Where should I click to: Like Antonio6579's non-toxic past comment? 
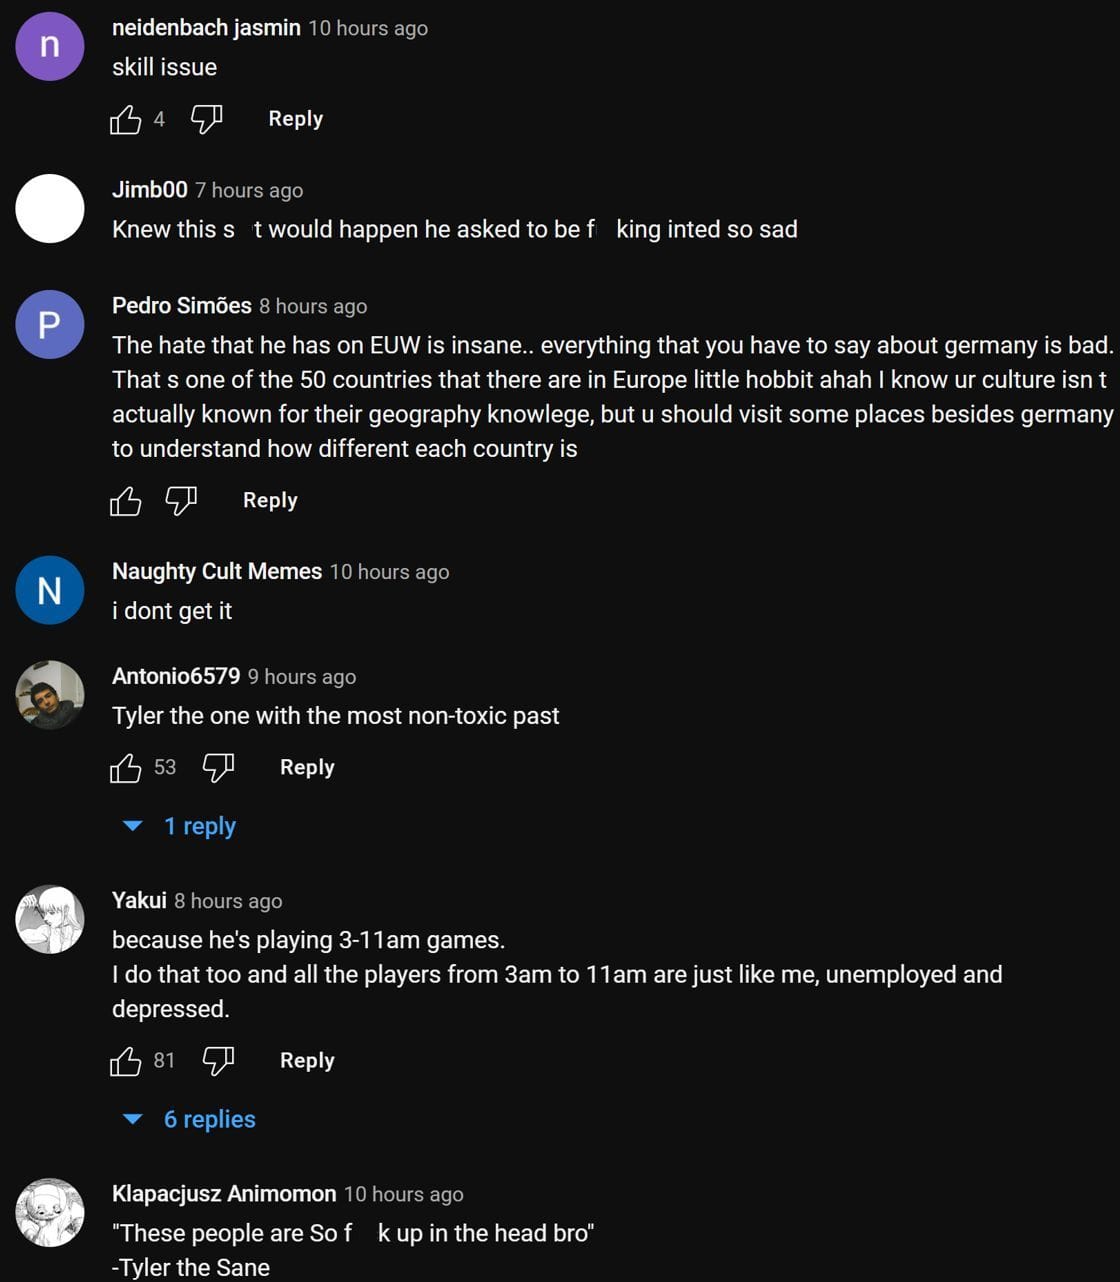click(x=126, y=767)
